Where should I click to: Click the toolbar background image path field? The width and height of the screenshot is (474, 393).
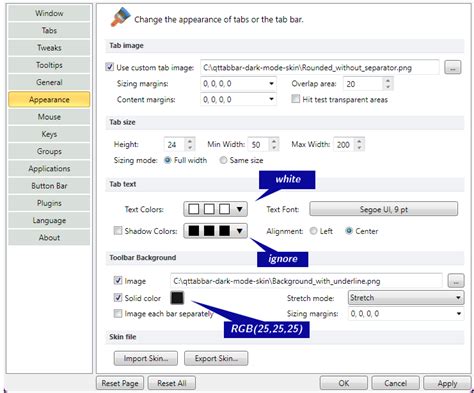[306, 281]
